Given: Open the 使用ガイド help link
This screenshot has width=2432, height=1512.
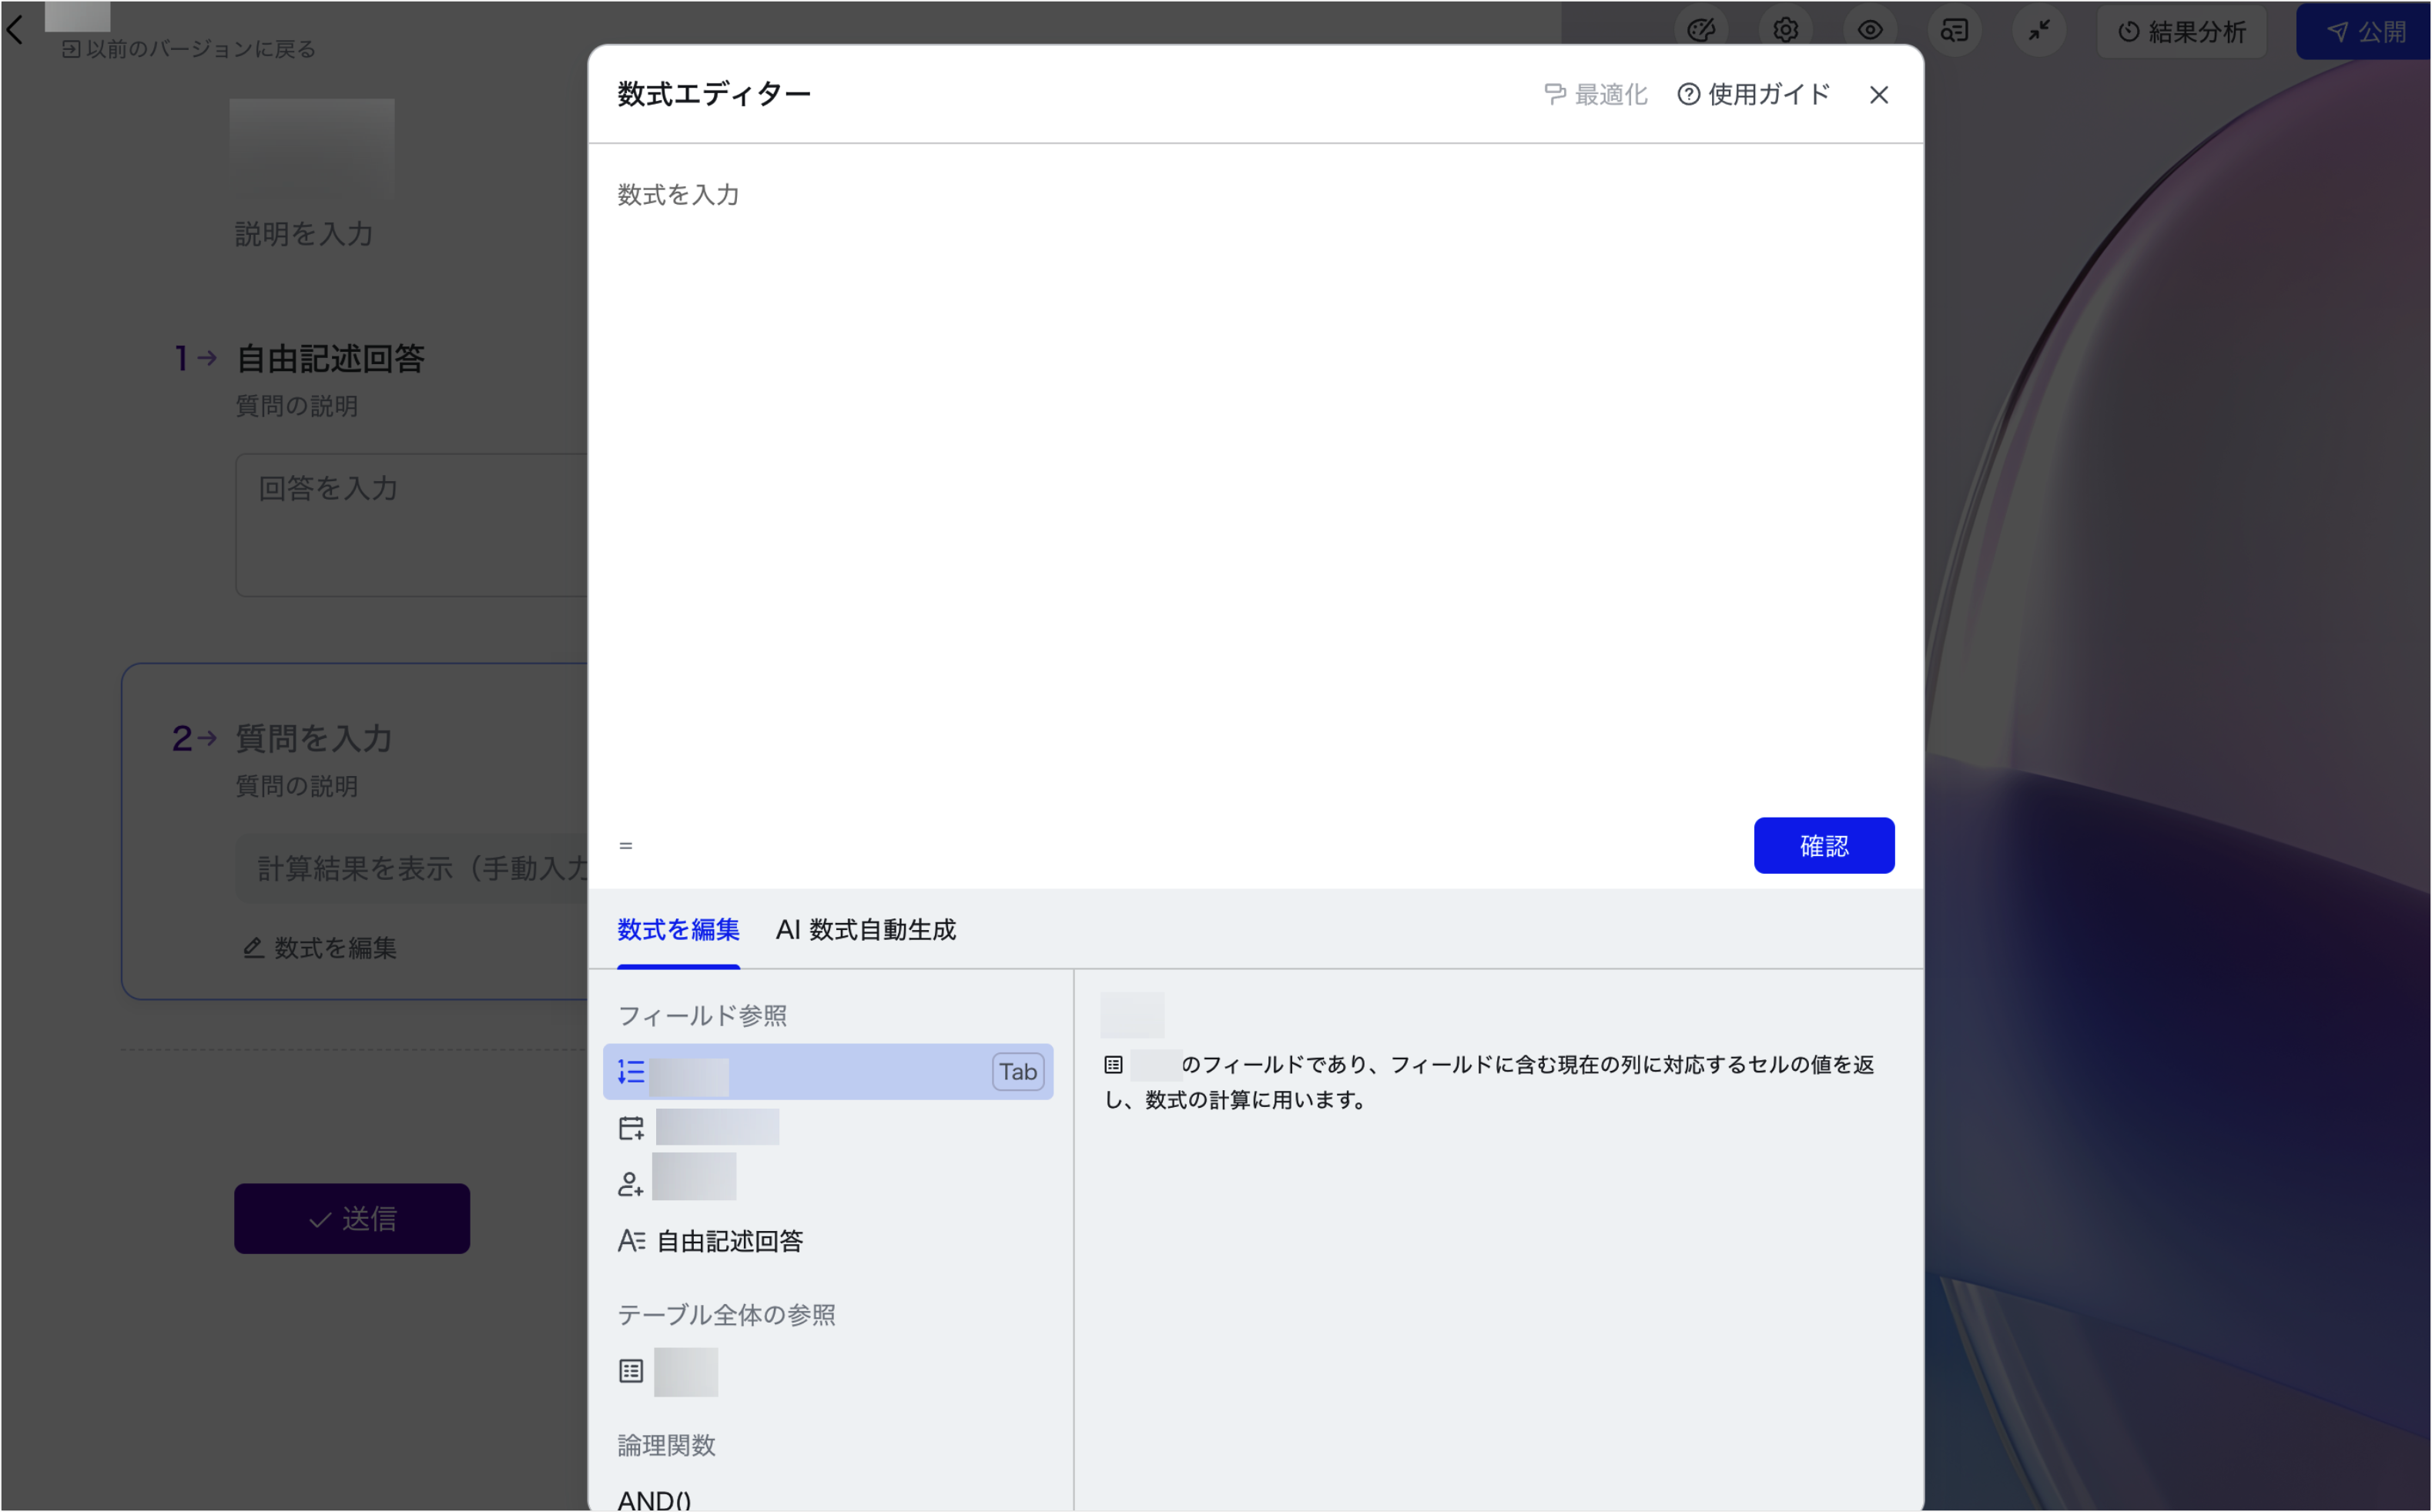Looking at the screenshot, I should tap(1754, 94).
